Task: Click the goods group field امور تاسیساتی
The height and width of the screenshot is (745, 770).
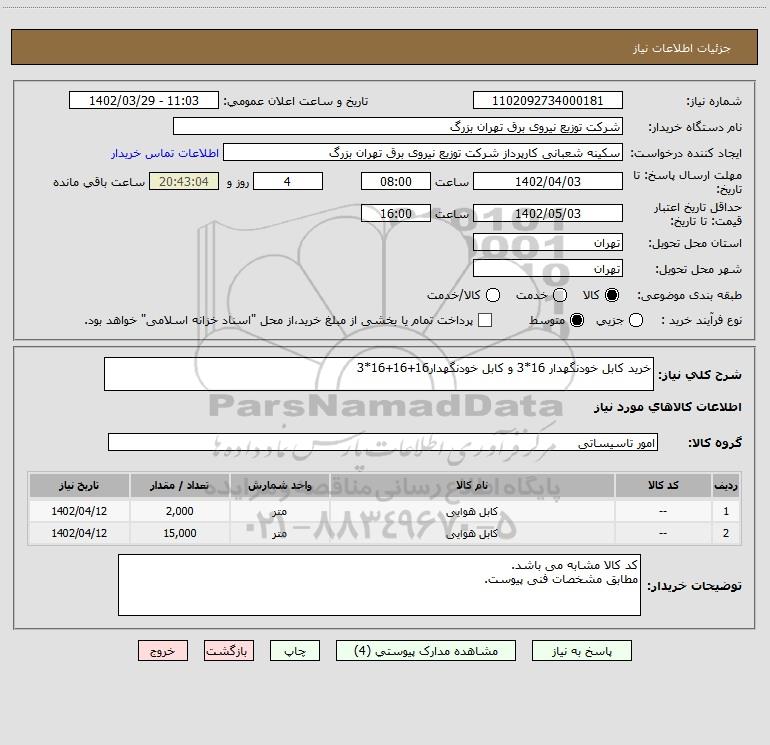Action: 383,442
